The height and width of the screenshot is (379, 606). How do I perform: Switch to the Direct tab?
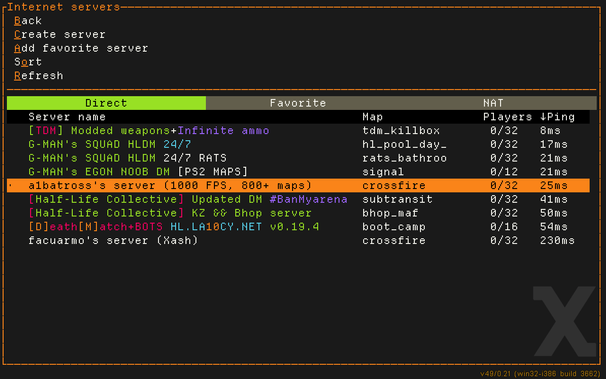(106, 103)
